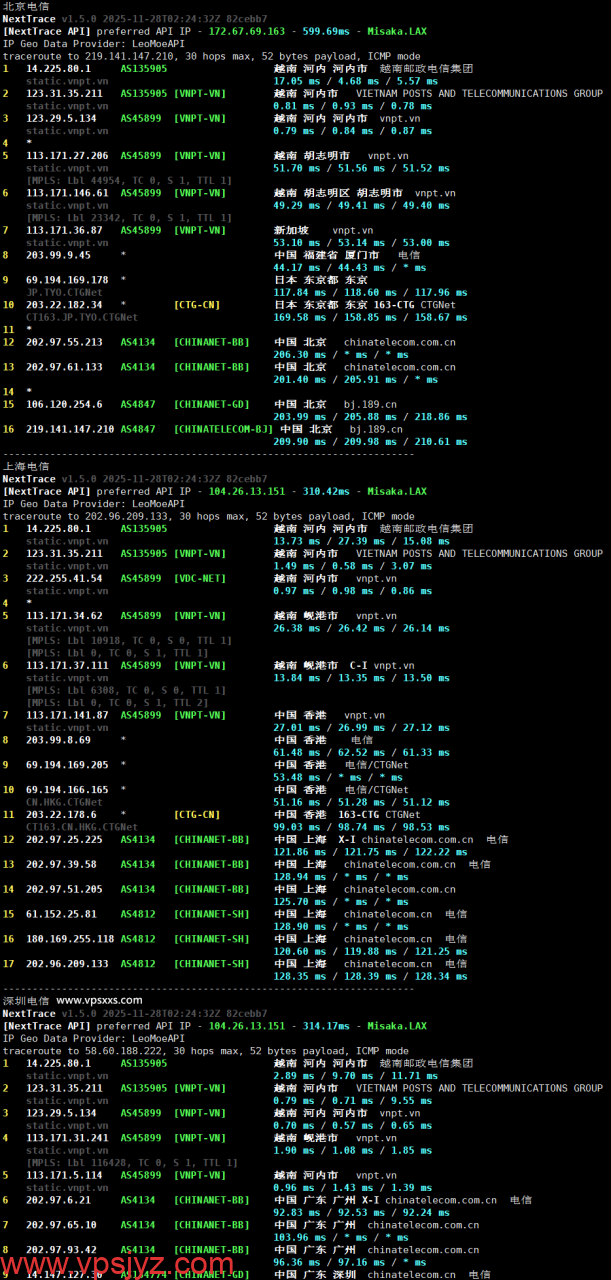Click the 中国 福建省 厦门市 location text

point(326,255)
